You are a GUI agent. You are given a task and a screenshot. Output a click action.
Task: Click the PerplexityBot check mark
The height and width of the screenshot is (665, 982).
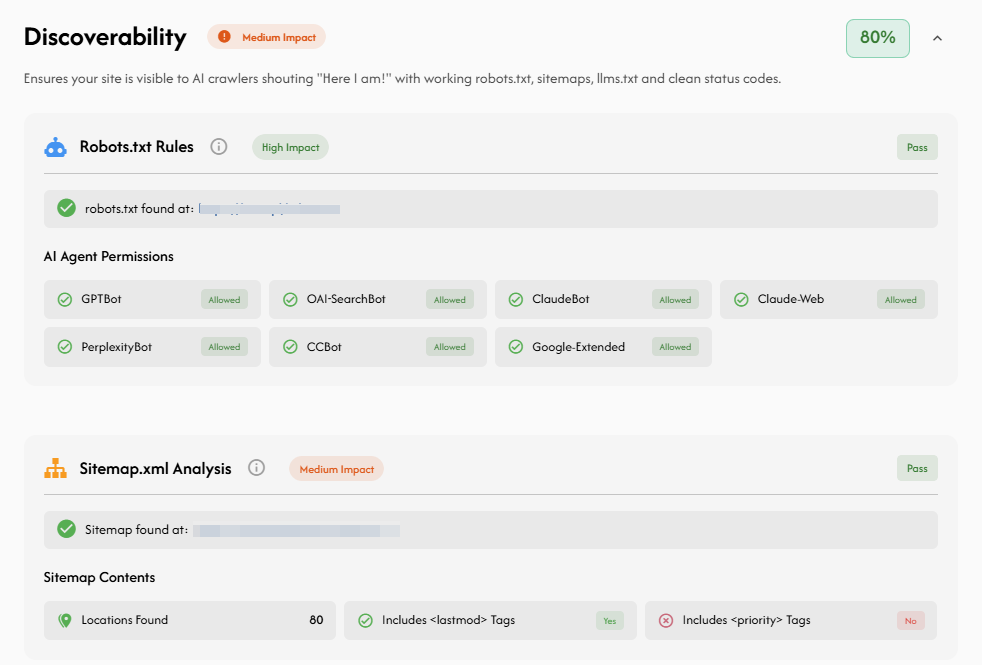pos(65,347)
